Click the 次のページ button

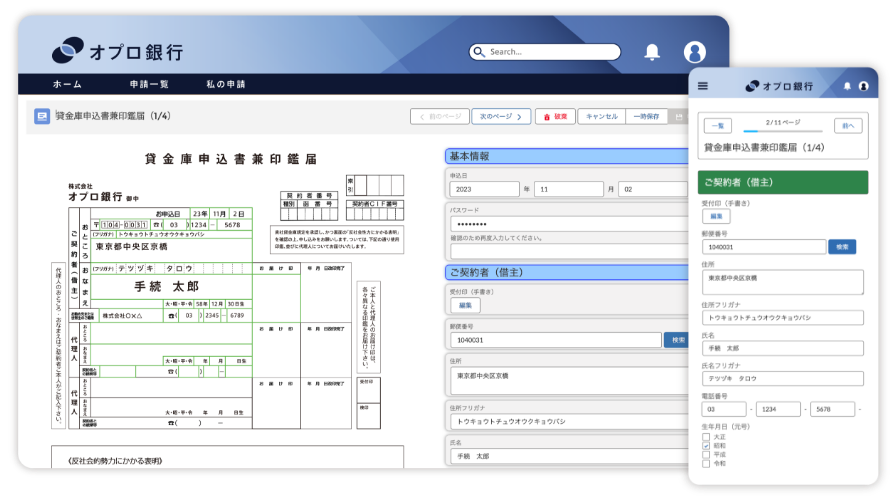tap(500, 116)
